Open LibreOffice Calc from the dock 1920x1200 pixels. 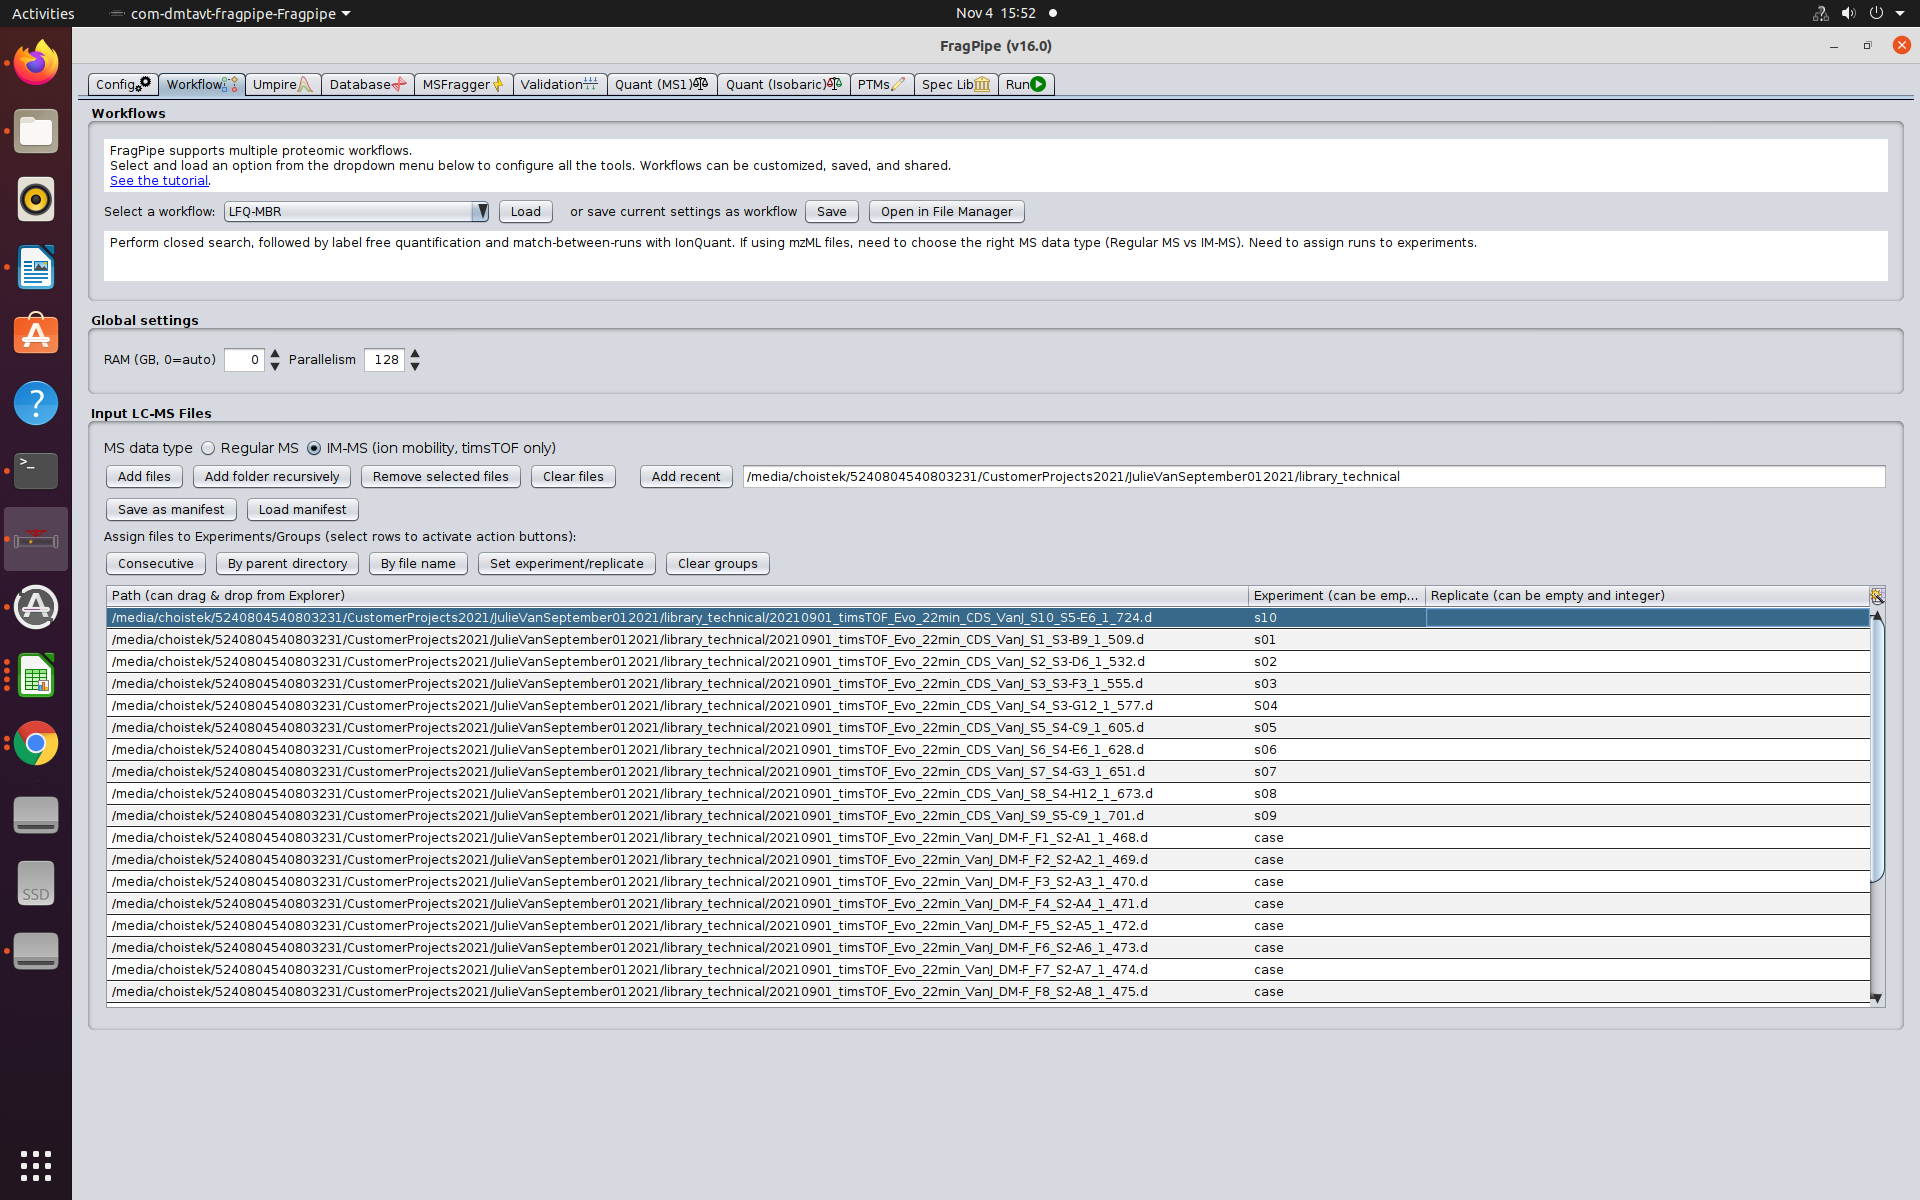36,676
